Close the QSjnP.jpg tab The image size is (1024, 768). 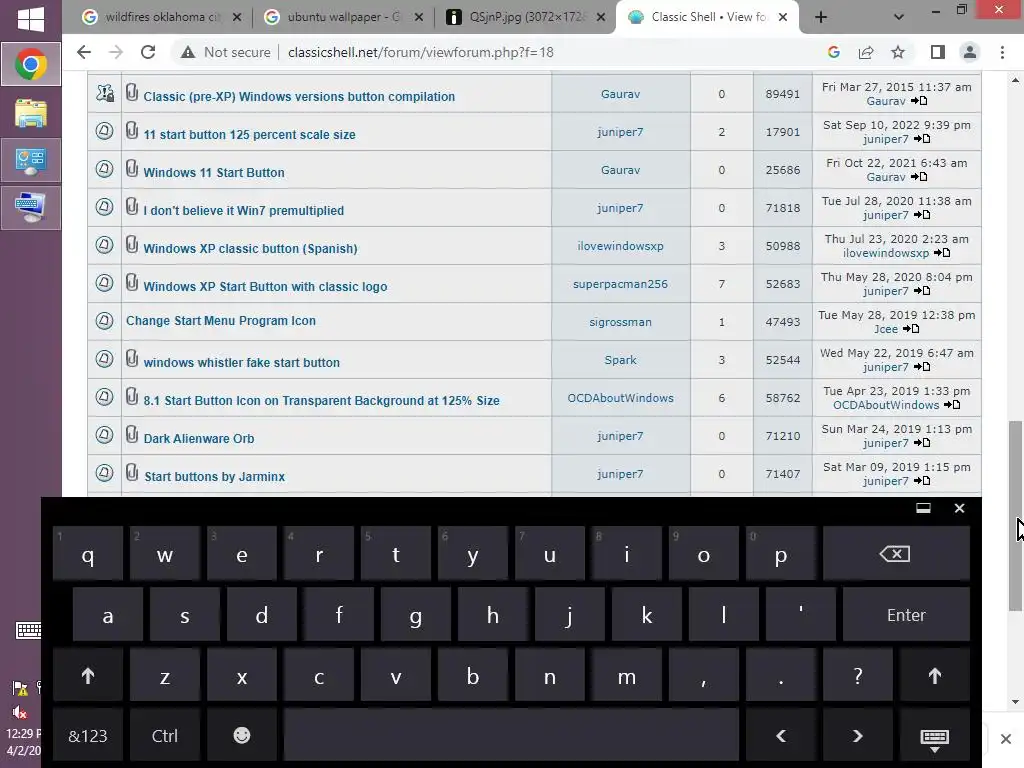click(601, 18)
